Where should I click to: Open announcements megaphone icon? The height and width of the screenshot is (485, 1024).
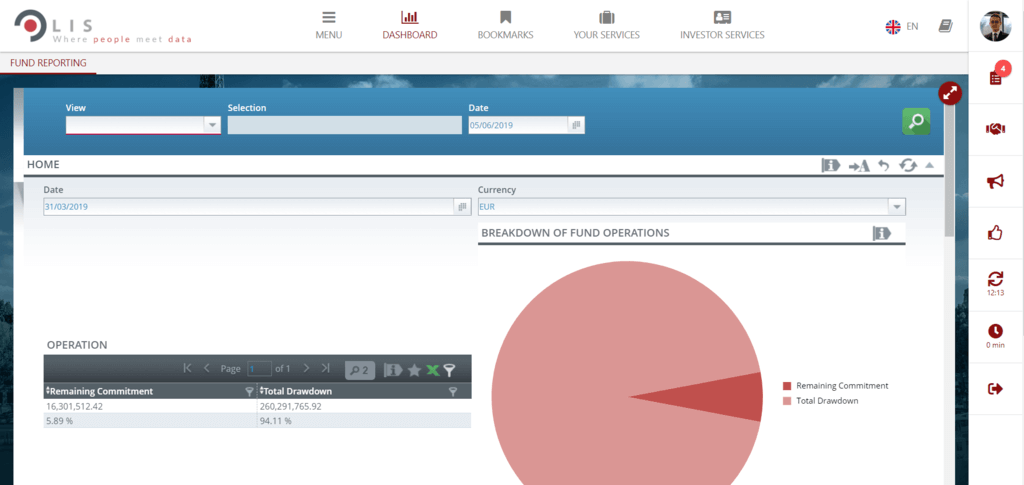[995, 181]
